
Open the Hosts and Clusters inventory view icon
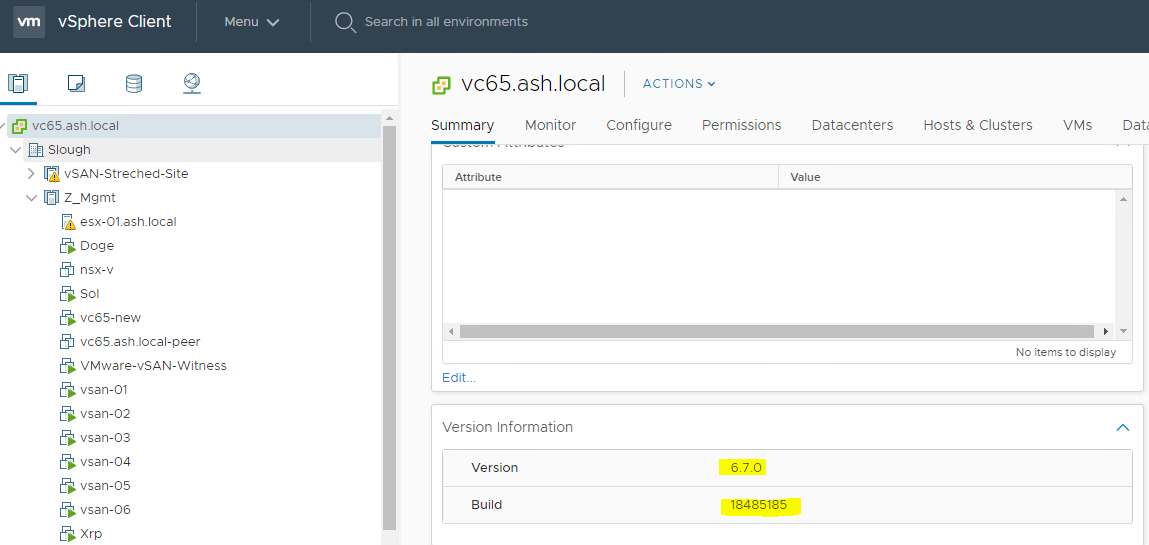tap(18, 83)
